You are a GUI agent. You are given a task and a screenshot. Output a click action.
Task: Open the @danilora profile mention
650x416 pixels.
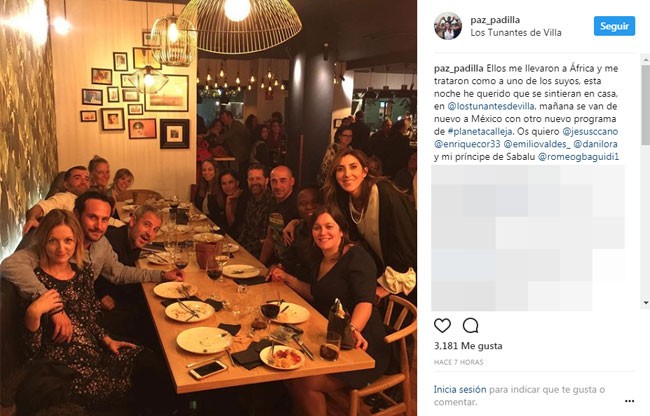pos(595,145)
